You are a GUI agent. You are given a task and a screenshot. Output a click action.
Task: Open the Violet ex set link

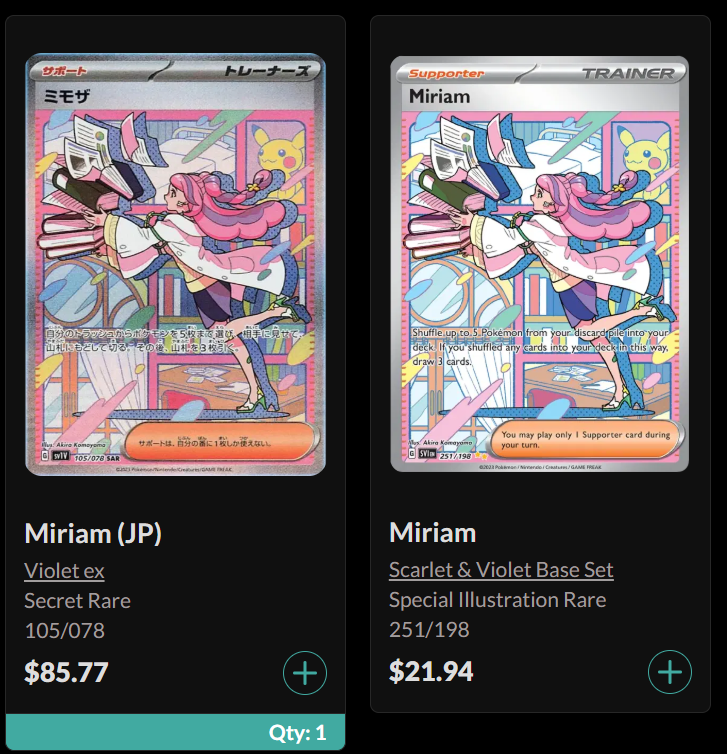(64, 571)
